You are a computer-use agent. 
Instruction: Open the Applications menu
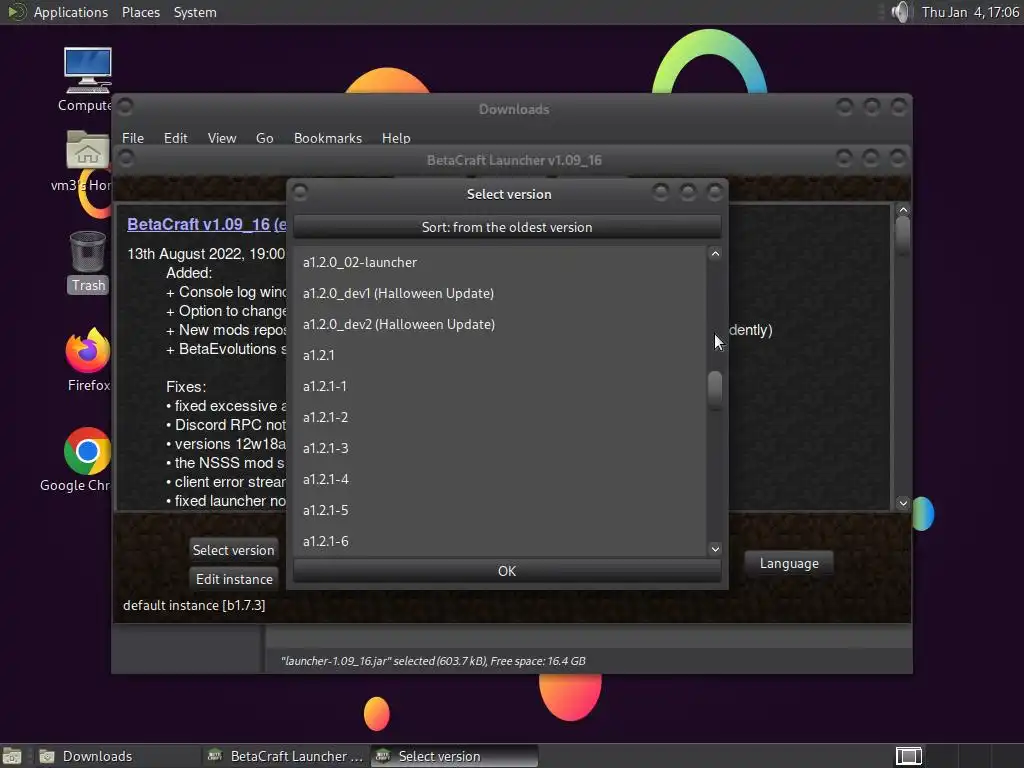71,12
